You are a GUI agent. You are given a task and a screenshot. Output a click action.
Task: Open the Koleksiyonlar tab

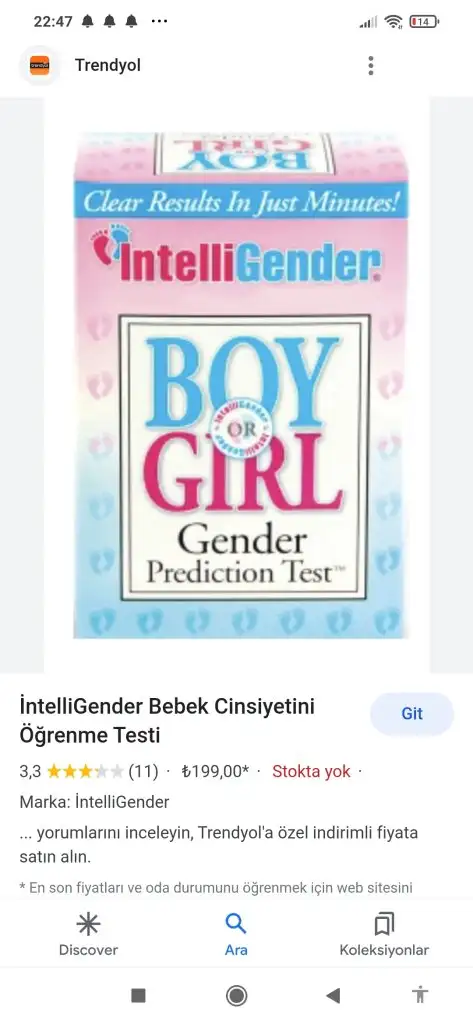pyautogui.click(x=384, y=935)
